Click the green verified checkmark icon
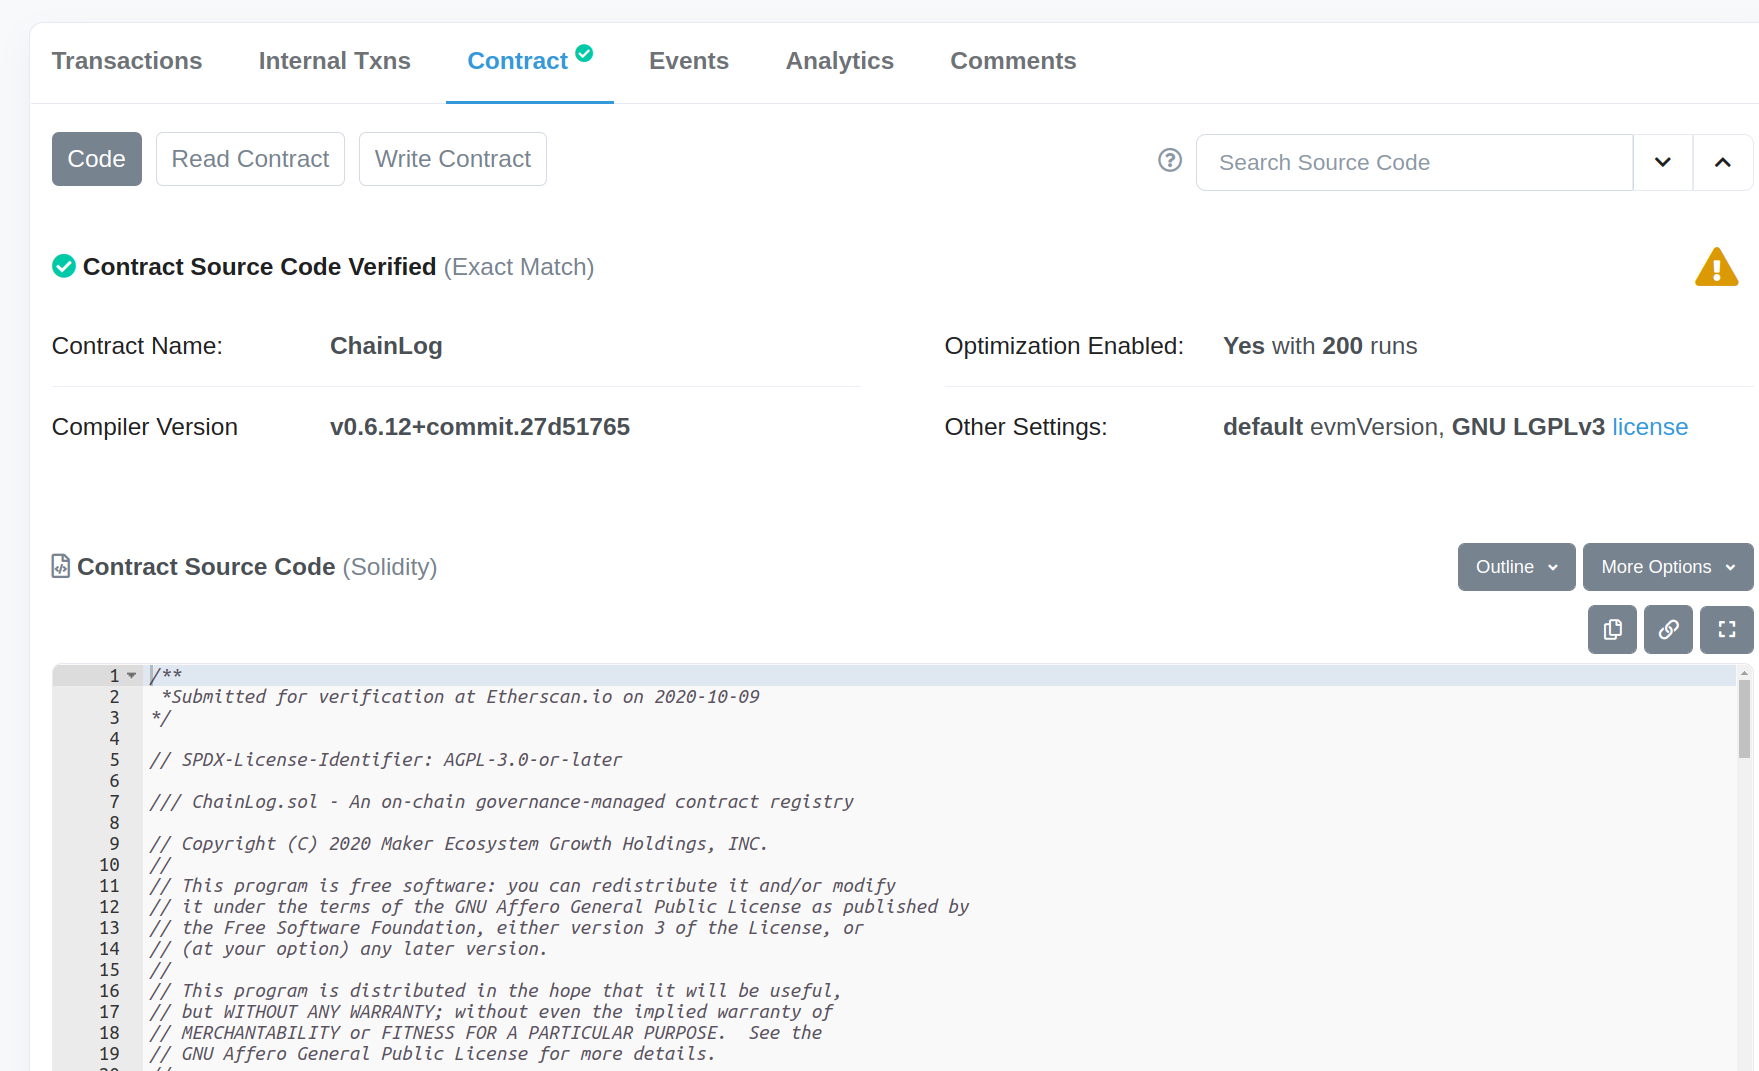This screenshot has width=1759, height=1071. (x=64, y=266)
